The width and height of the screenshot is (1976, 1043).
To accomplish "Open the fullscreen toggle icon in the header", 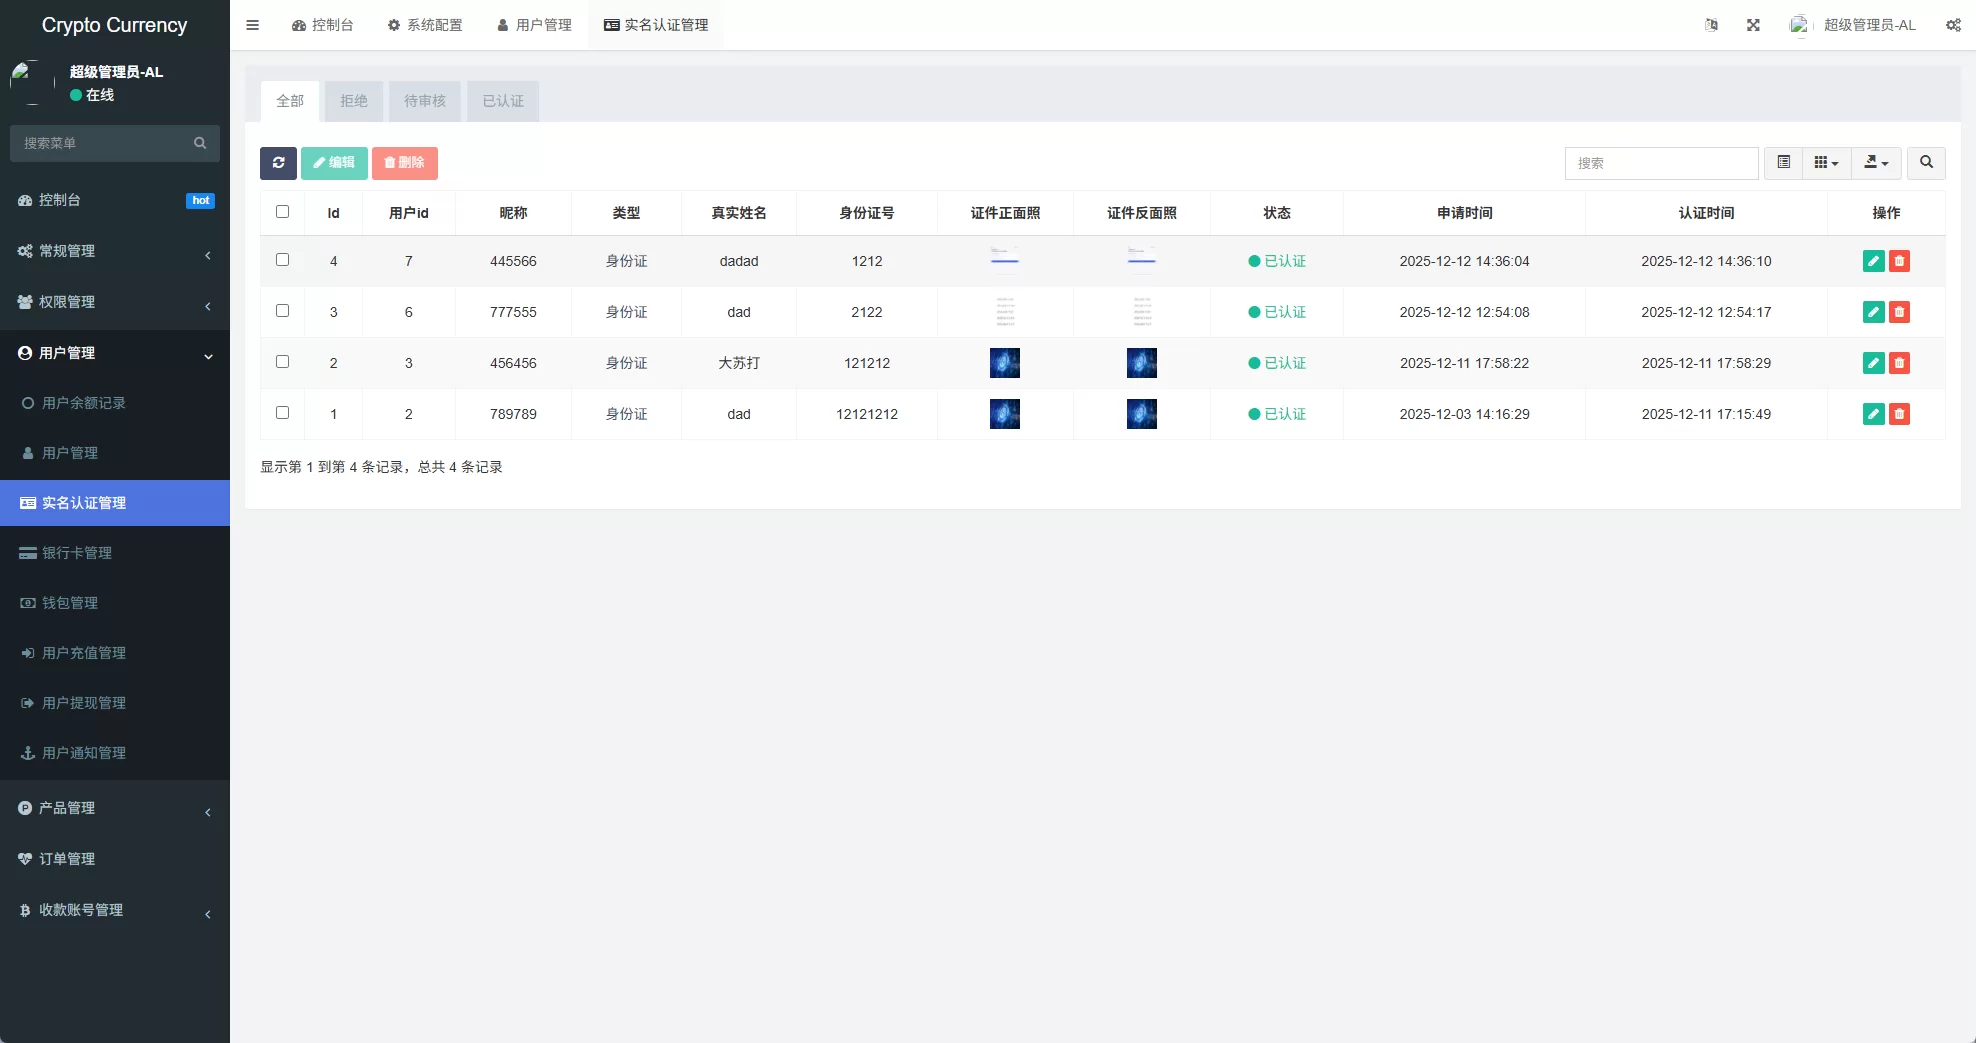I will (x=1753, y=25).
